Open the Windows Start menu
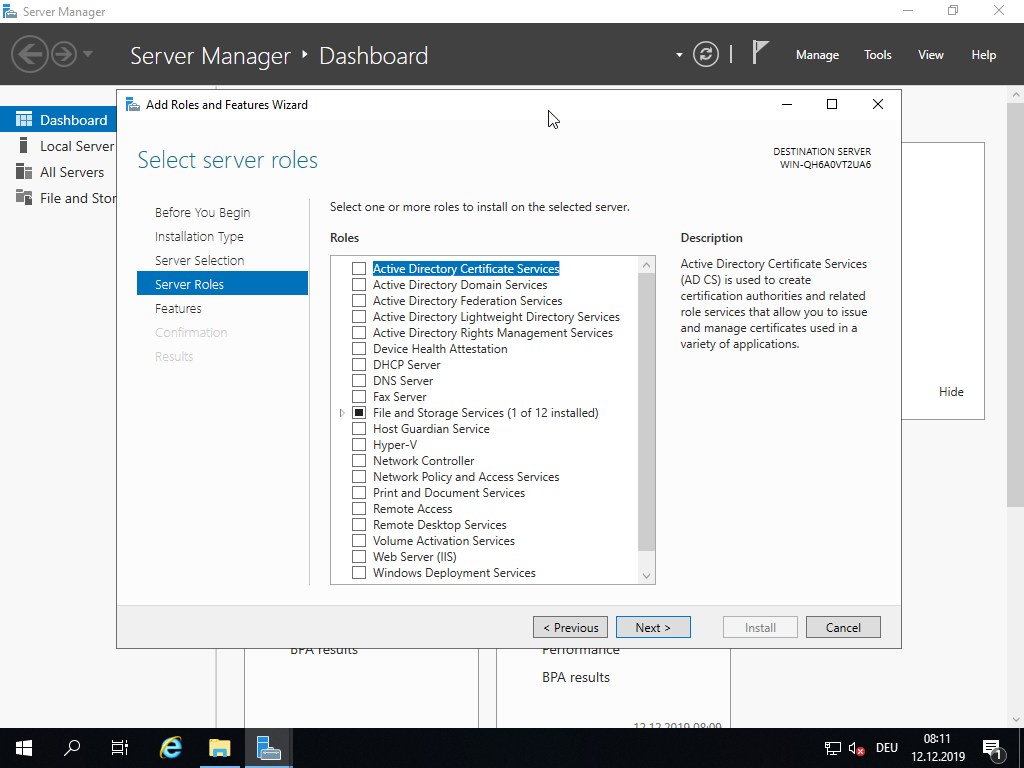 pyautogui.click(x=24, y=748)
